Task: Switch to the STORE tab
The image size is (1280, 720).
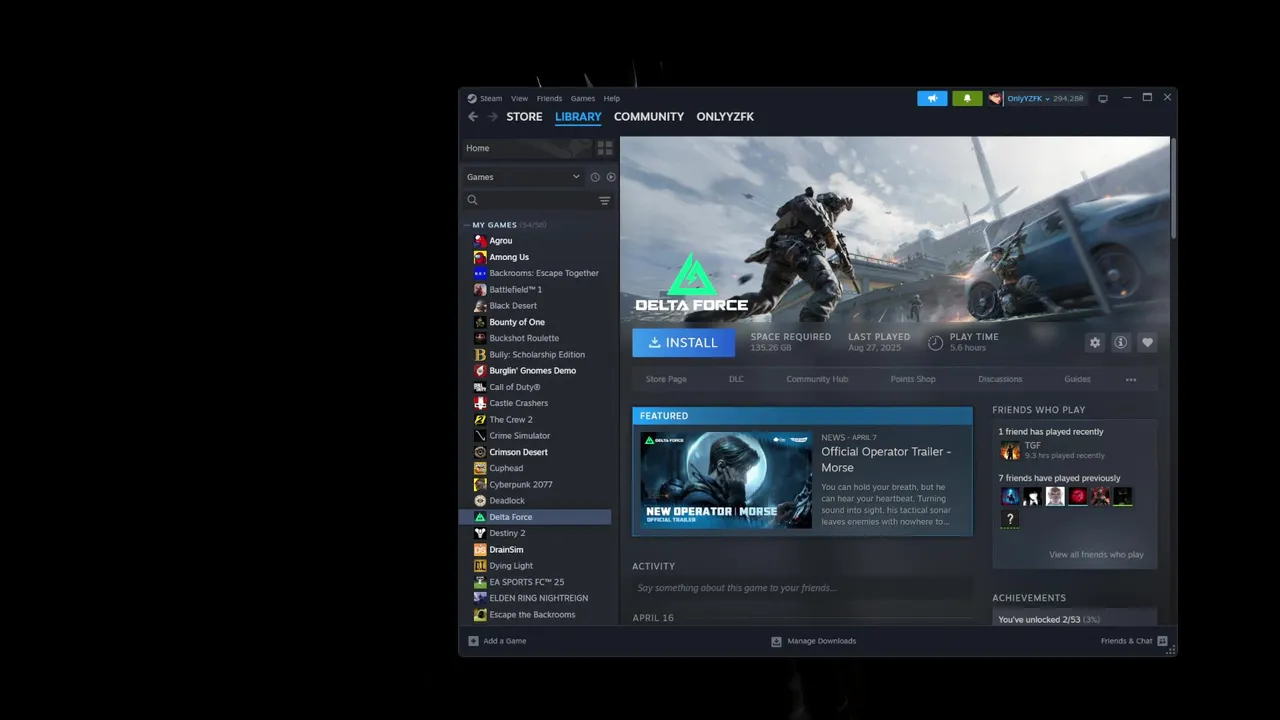Action: pyautogui.click(x=524, y=117)
